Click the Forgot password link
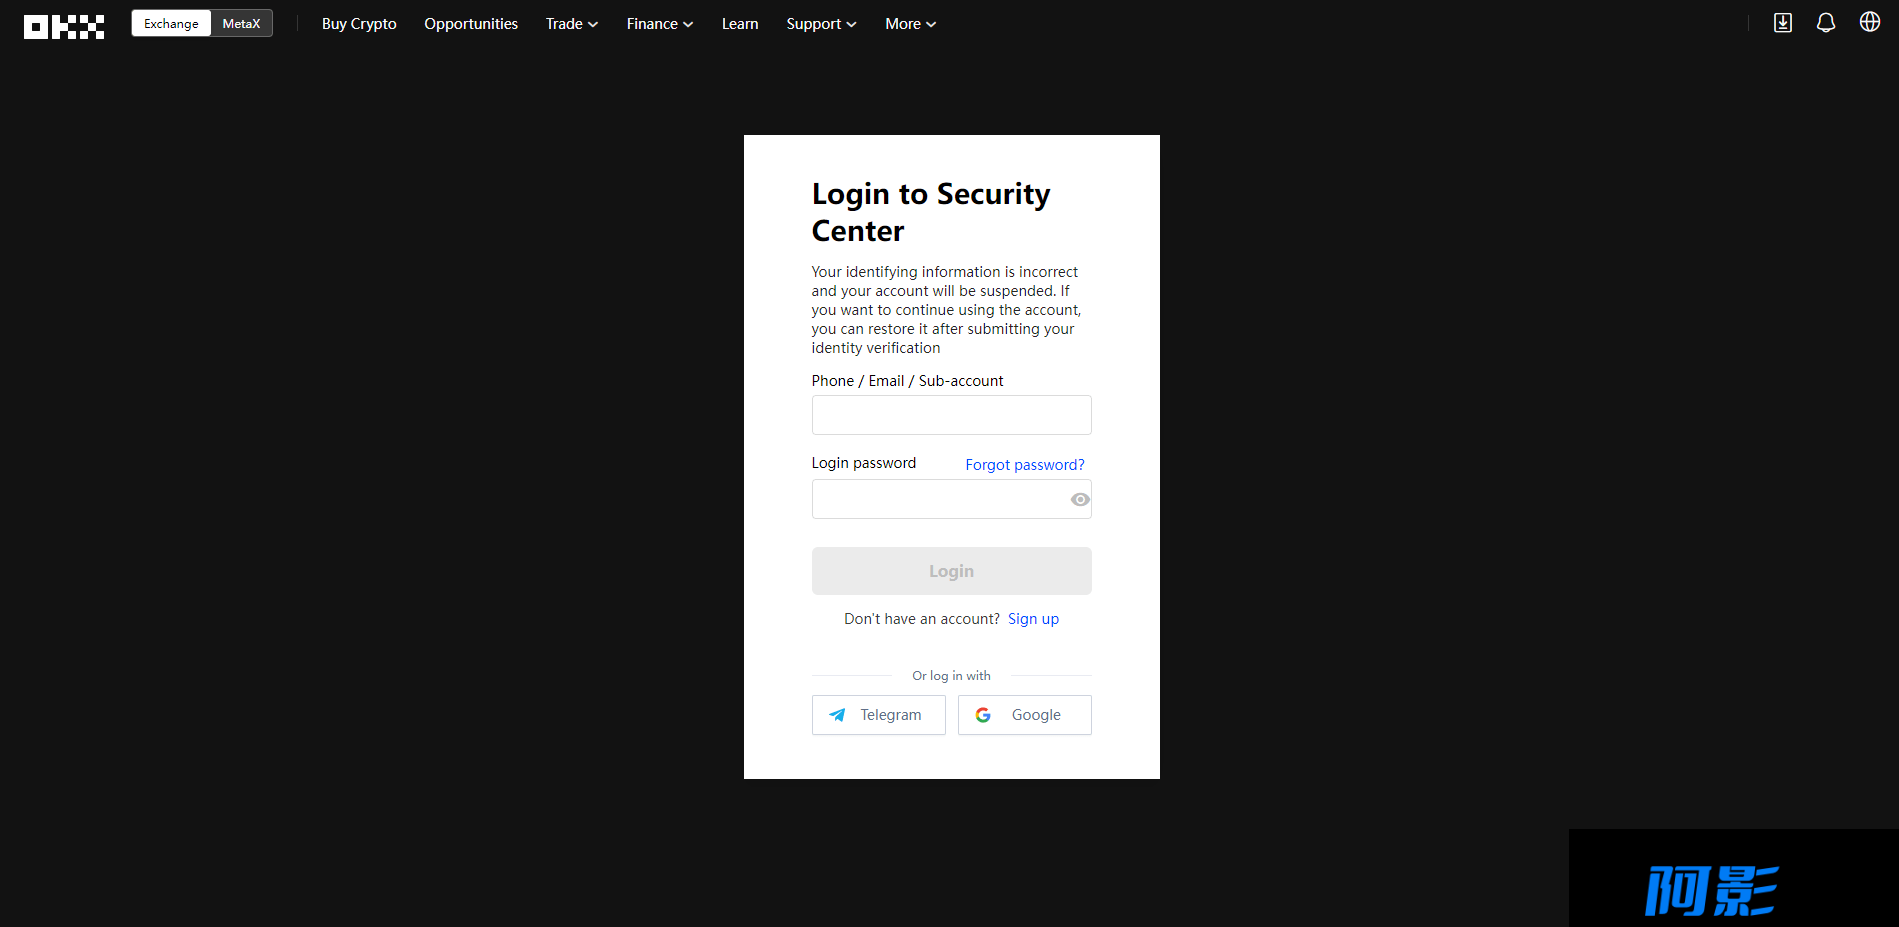Screen dimensions: 1899x927 [1025, 465]
